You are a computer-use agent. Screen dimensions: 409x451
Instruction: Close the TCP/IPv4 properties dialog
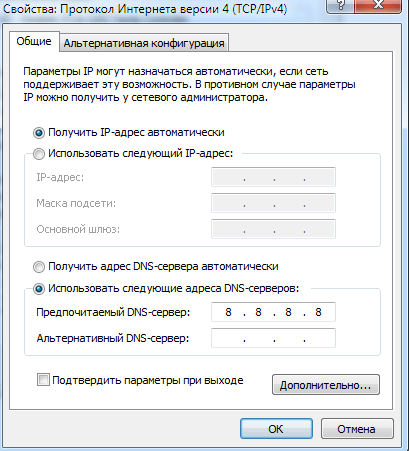pyautogui.click(x=378, y=6)
